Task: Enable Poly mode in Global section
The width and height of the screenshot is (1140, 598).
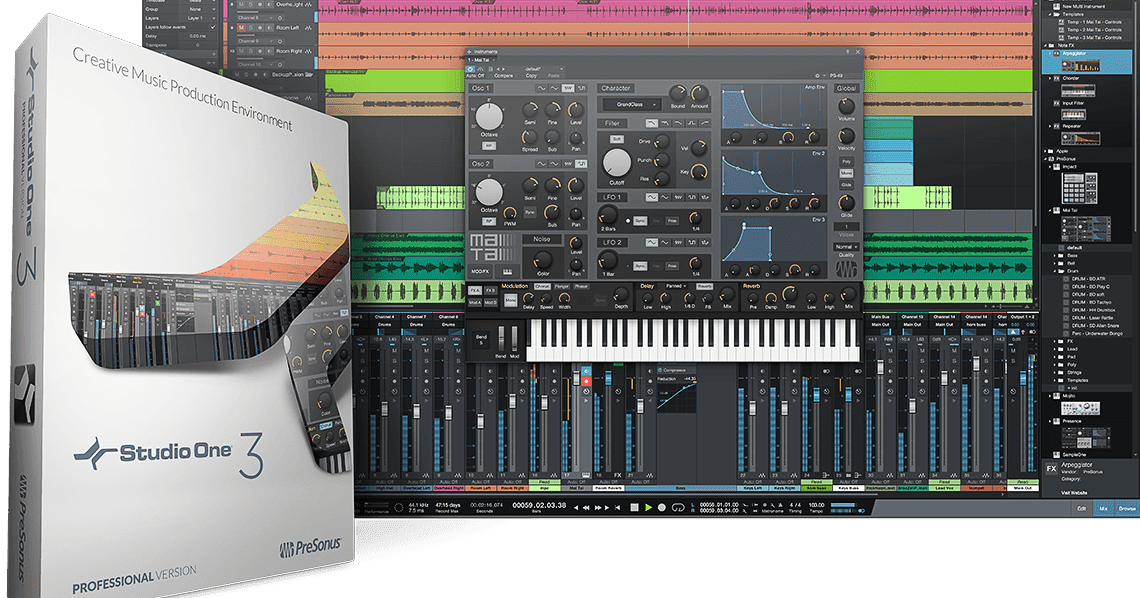Action: [846, 162]
